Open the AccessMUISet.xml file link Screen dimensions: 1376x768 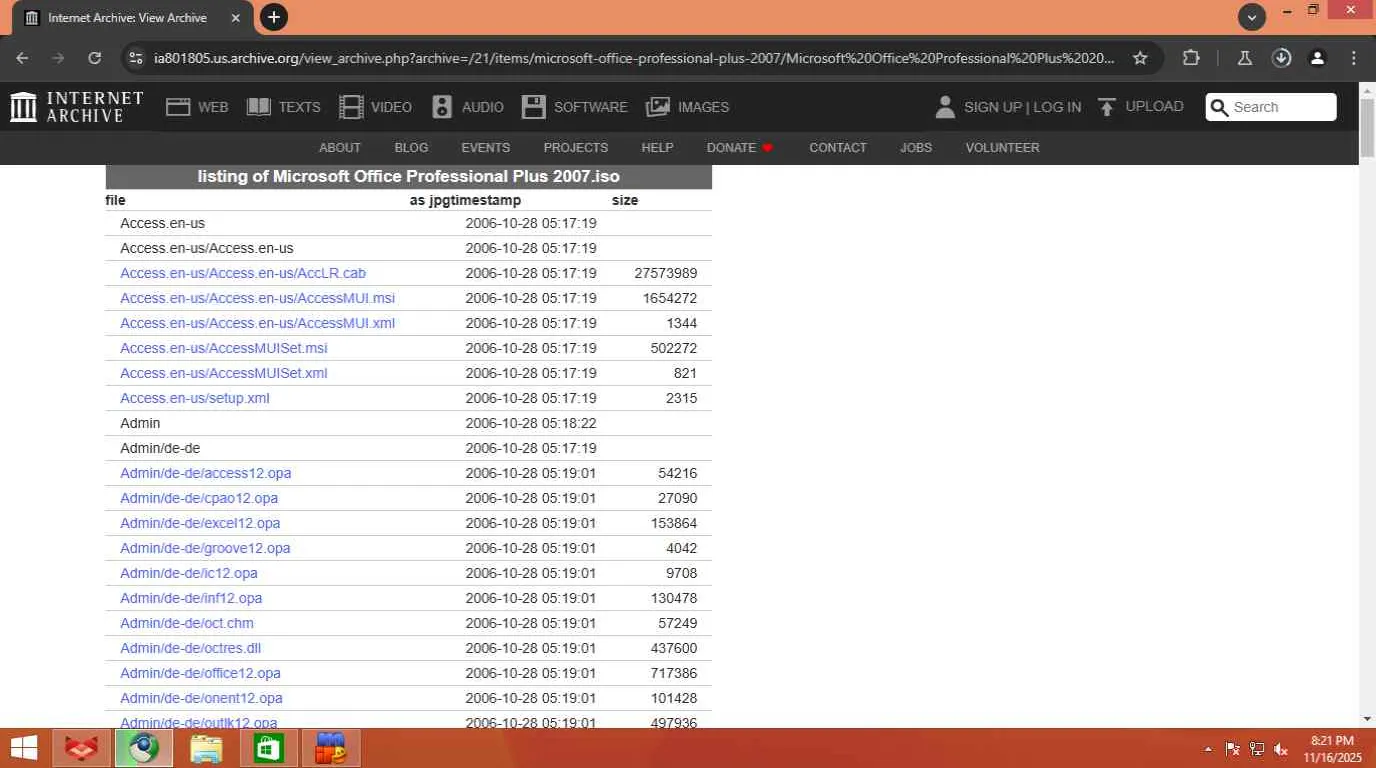tap(224, 373)
